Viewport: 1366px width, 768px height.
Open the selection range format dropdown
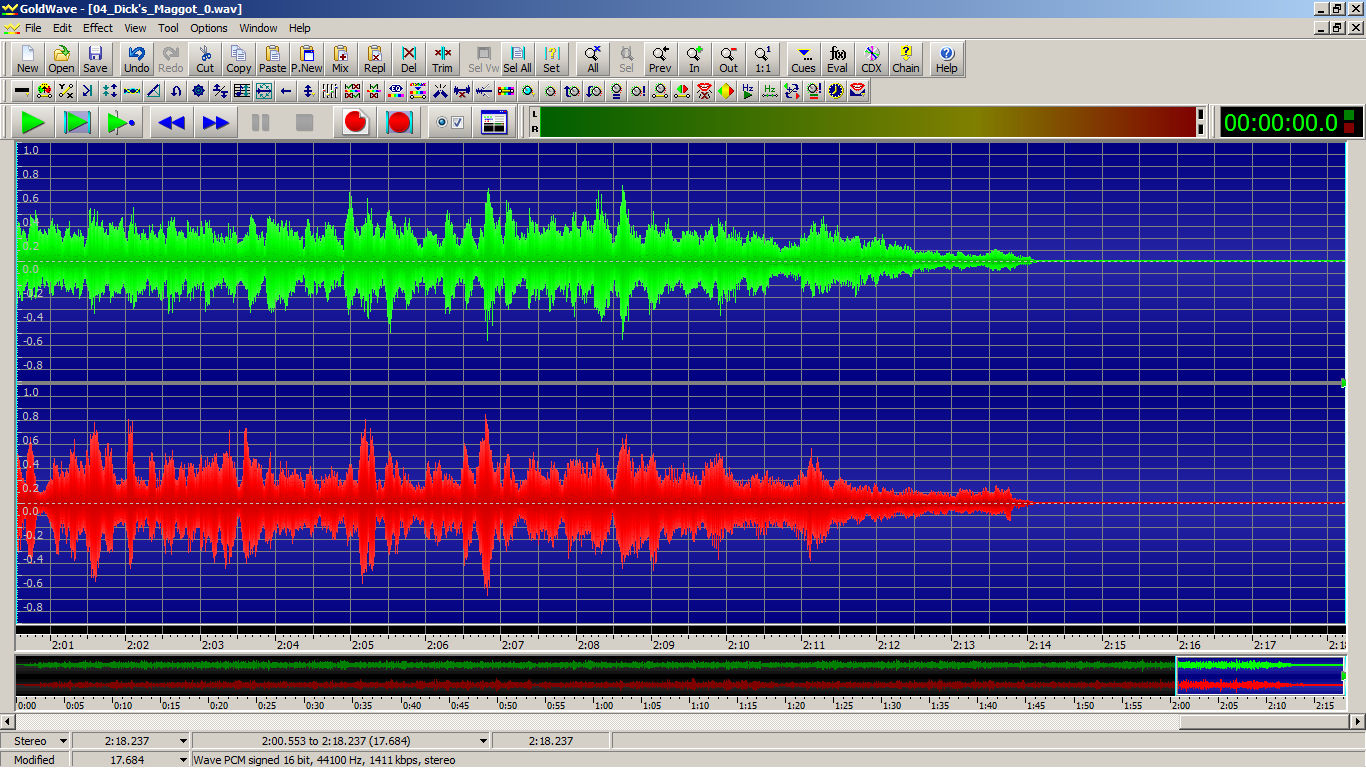(483, 741)
